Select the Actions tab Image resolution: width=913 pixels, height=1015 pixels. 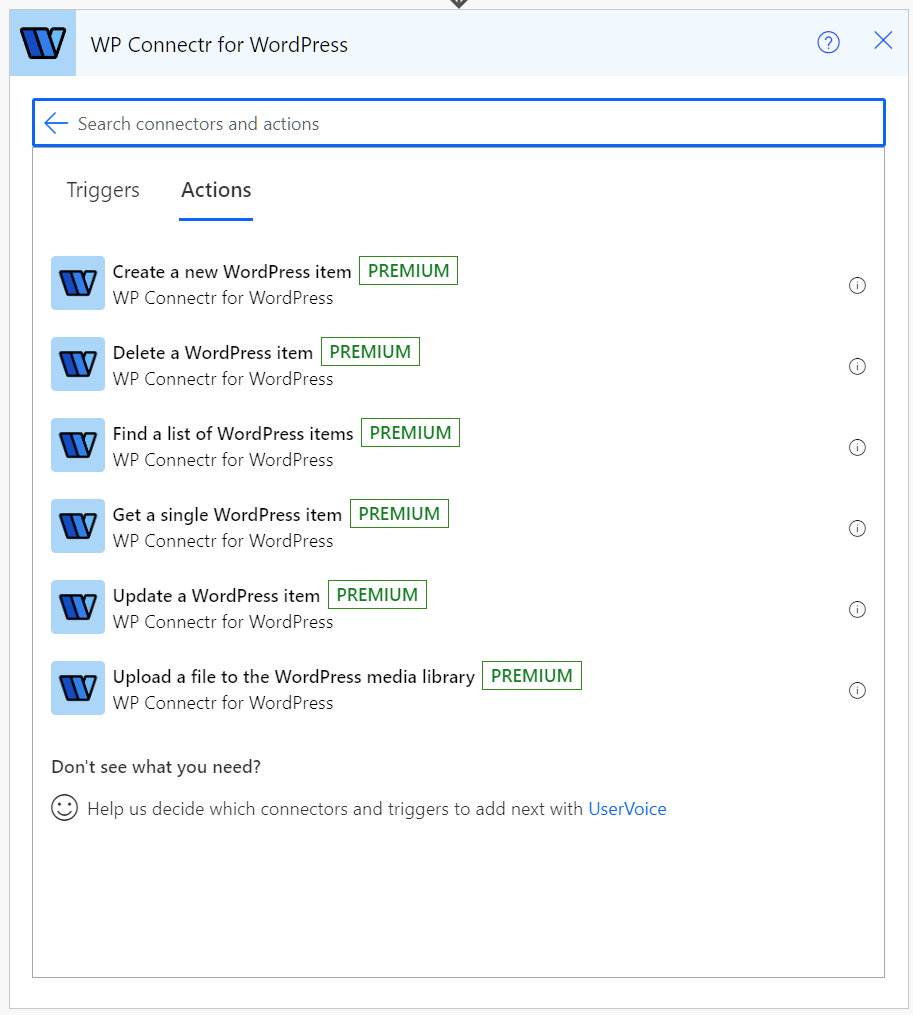pos(215,189)
